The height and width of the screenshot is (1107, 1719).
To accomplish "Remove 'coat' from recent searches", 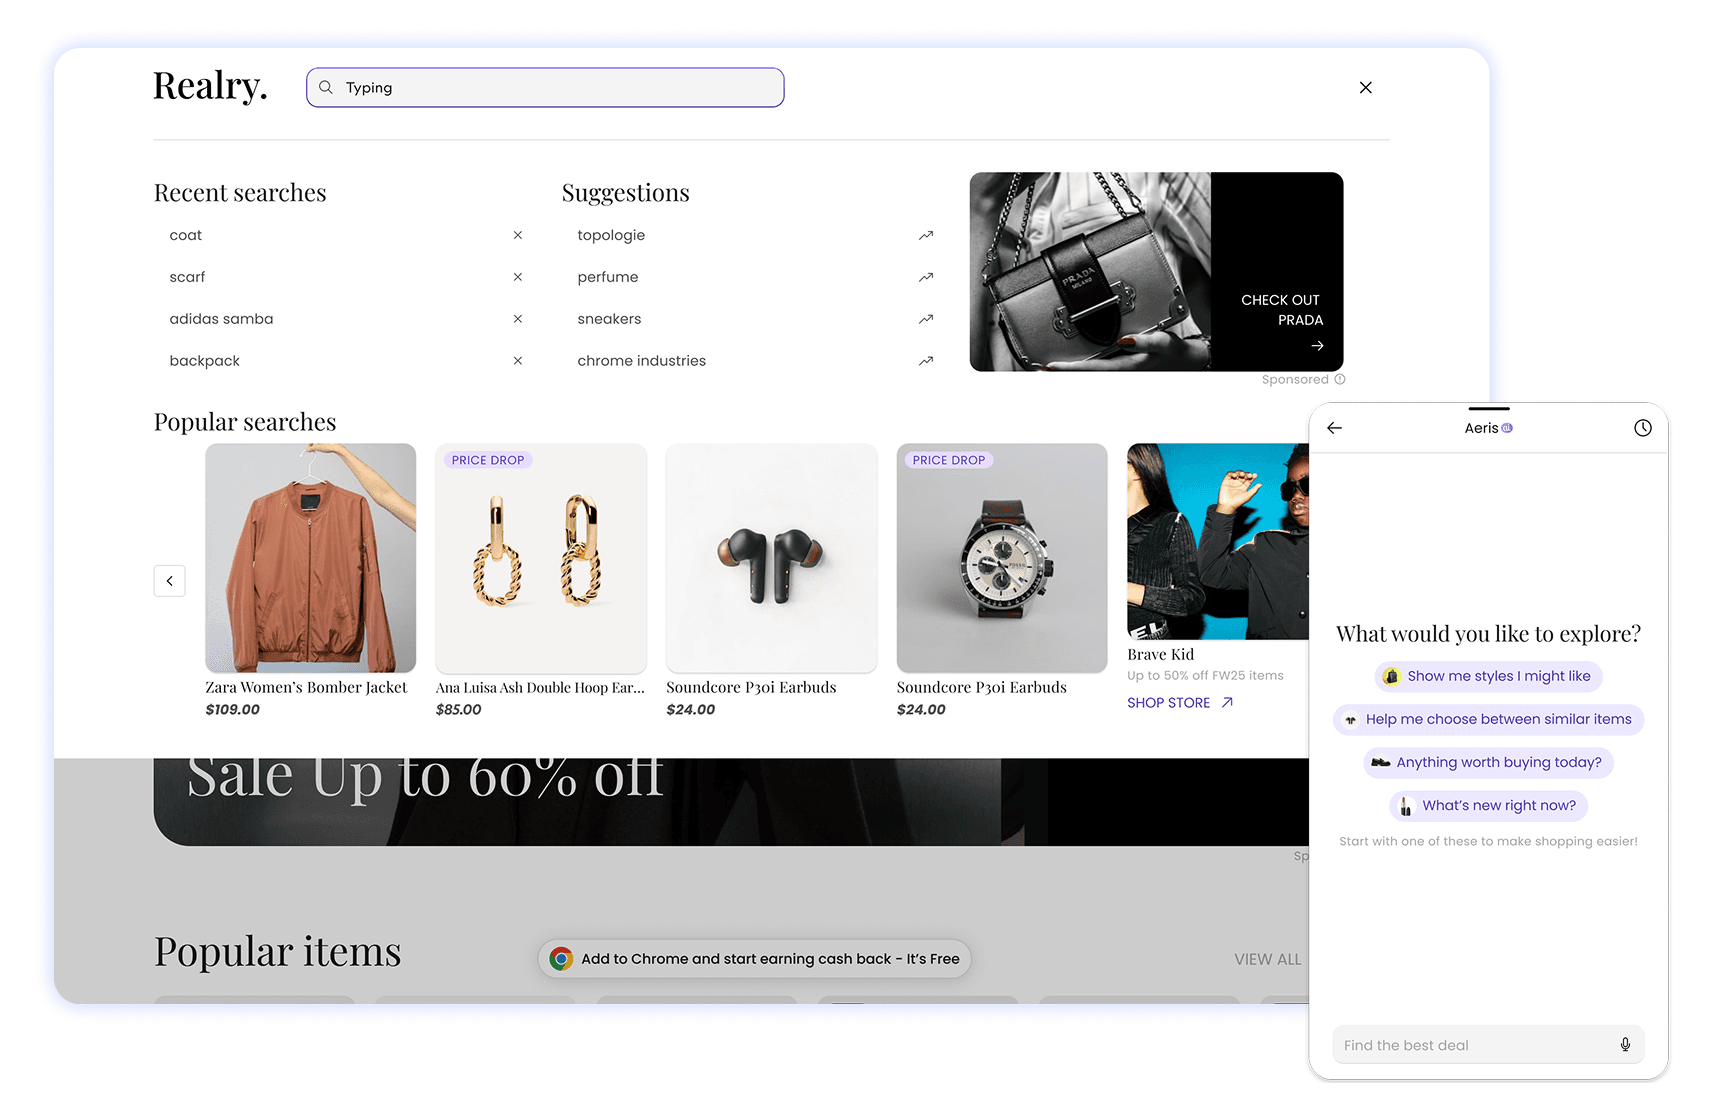I will coord(518,235).
